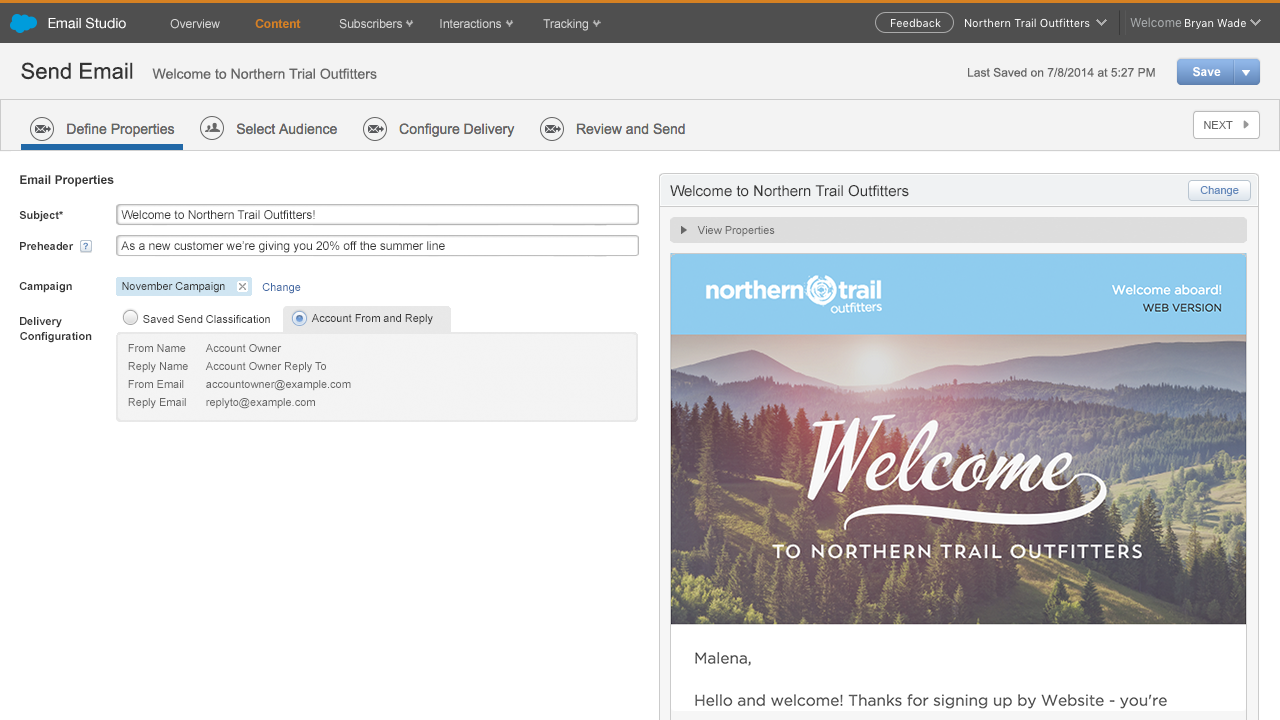Click the WEB VERSION link in email preview
Image resolution: width=1280 pixels, height=720 pixels.
pos(1182,308)
